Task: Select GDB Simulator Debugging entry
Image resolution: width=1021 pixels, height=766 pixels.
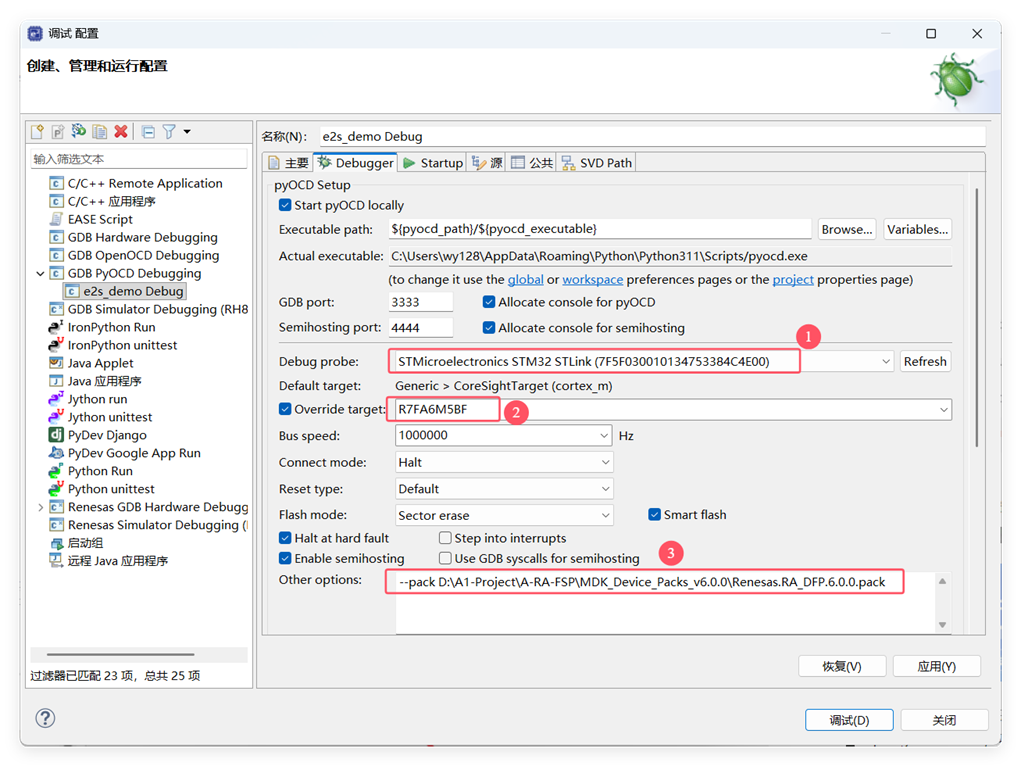Action: pos(158,309)
